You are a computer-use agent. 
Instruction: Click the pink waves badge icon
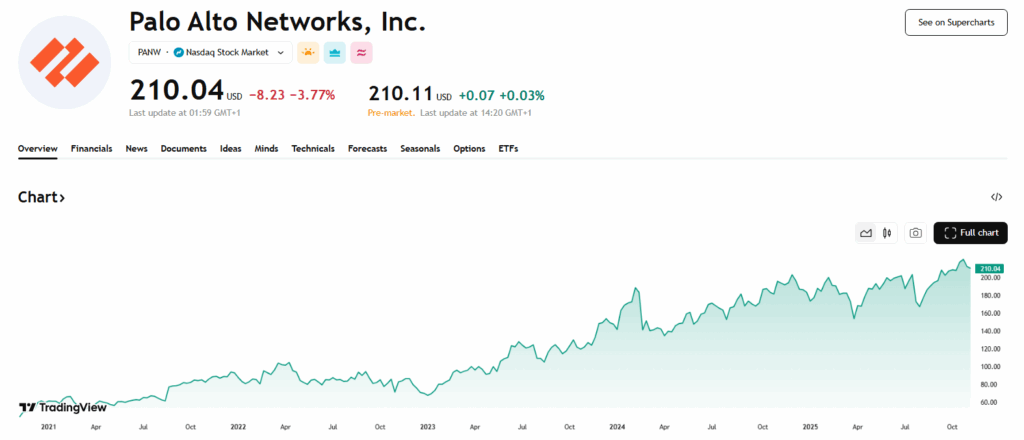[361, 52]
